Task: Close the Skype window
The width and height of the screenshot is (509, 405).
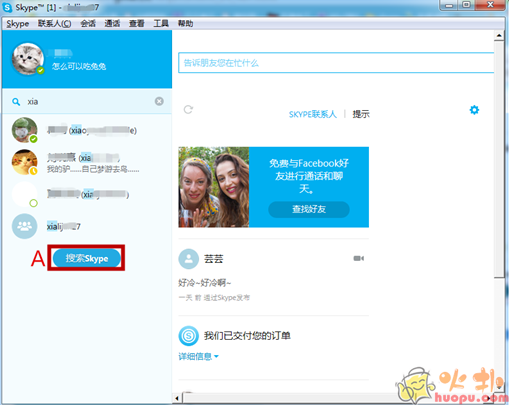Action: (x=490, y=5)
